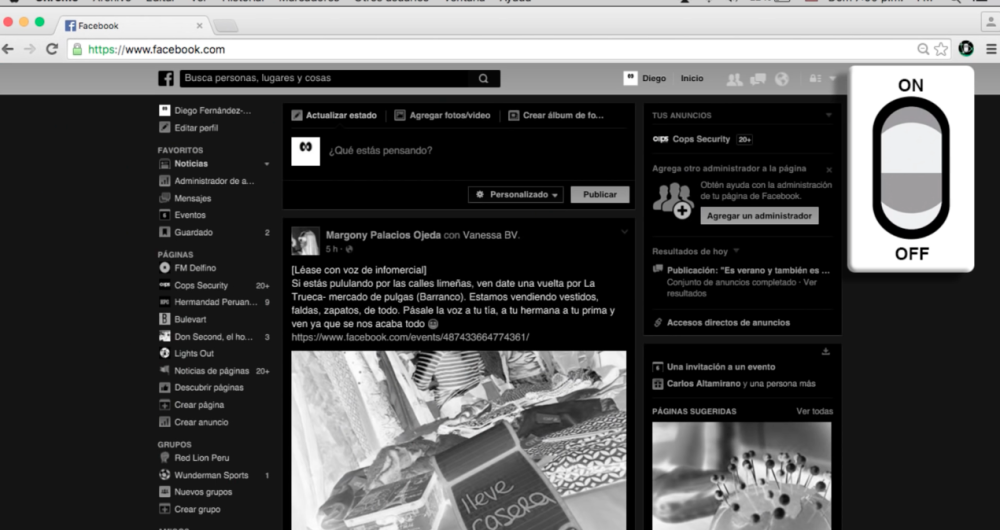Click the download arrow icon above event invitation
Screen dimensions: 1000x530
coord(826,351)
